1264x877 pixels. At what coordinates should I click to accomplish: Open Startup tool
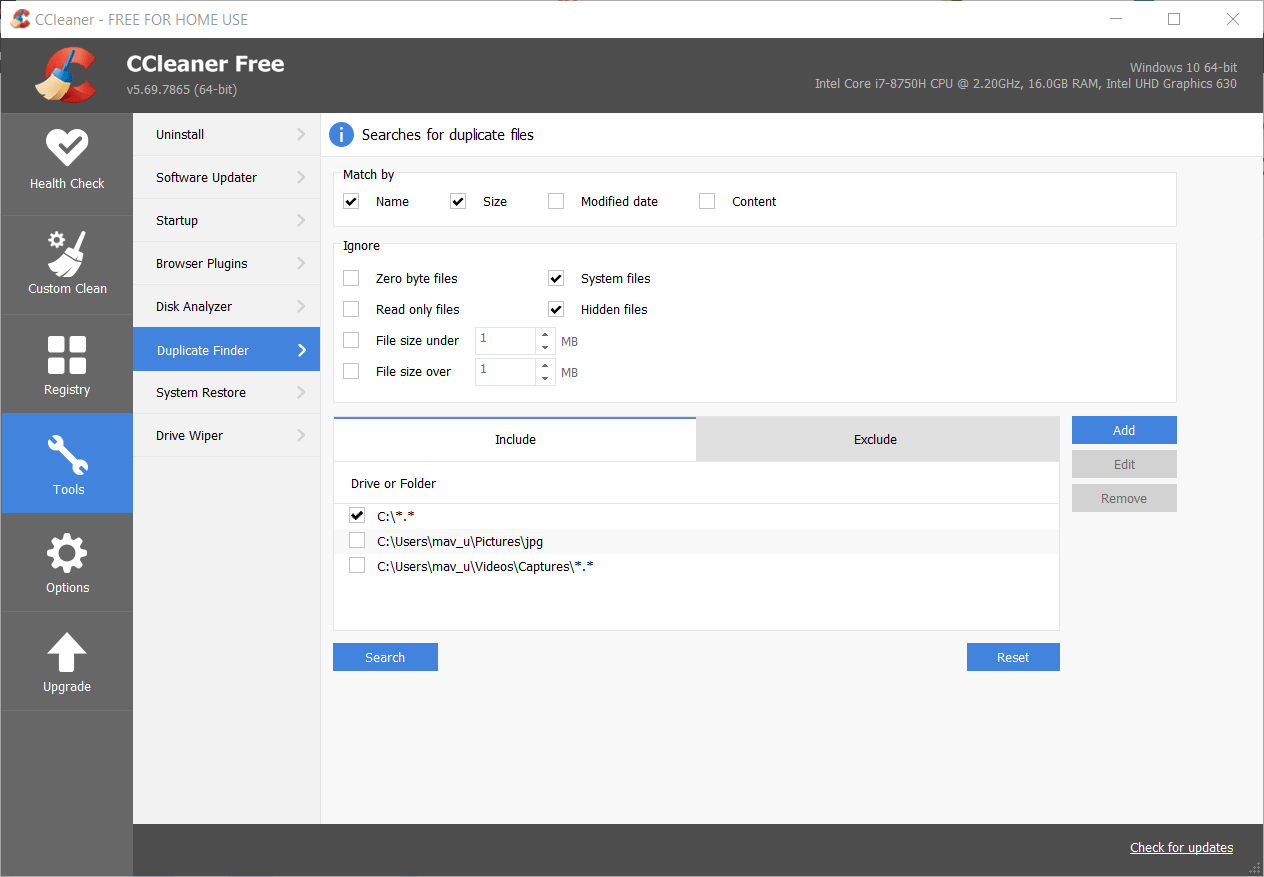click(x=227, y=220)
